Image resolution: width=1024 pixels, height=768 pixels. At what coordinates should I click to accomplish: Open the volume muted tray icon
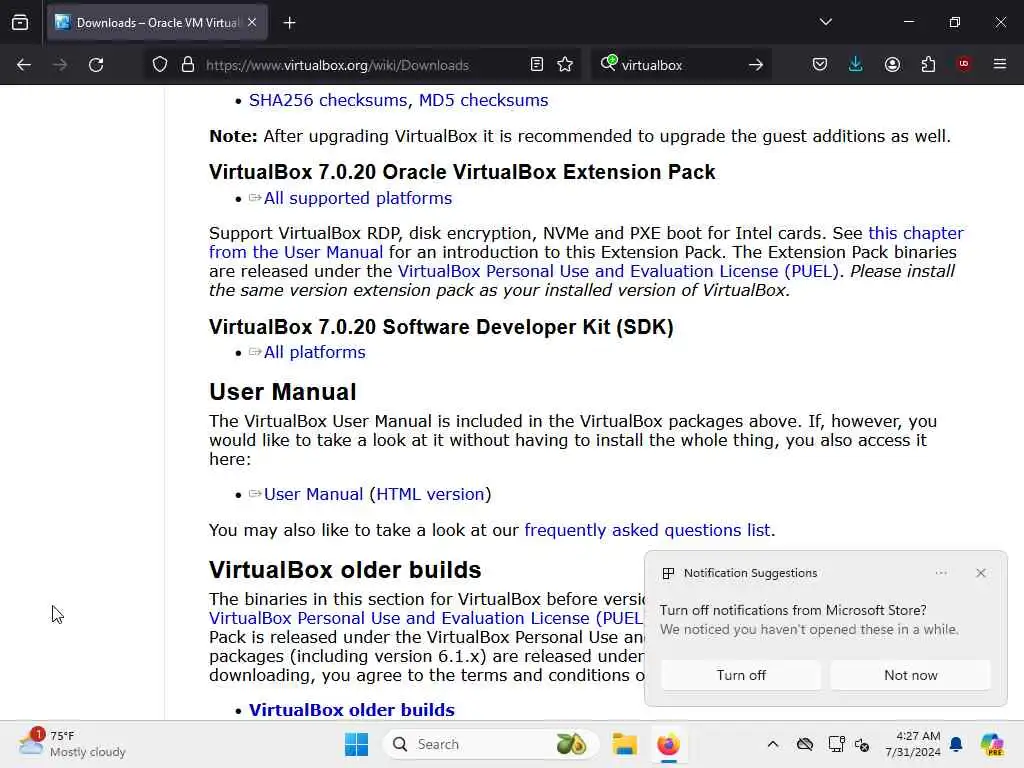pyautogui.click(x=862, y=744)
